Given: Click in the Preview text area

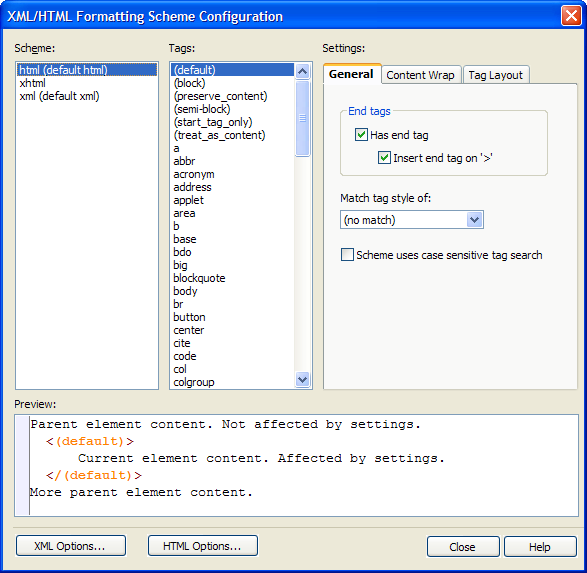Looking at the screenshot, I should coord(296,465).
